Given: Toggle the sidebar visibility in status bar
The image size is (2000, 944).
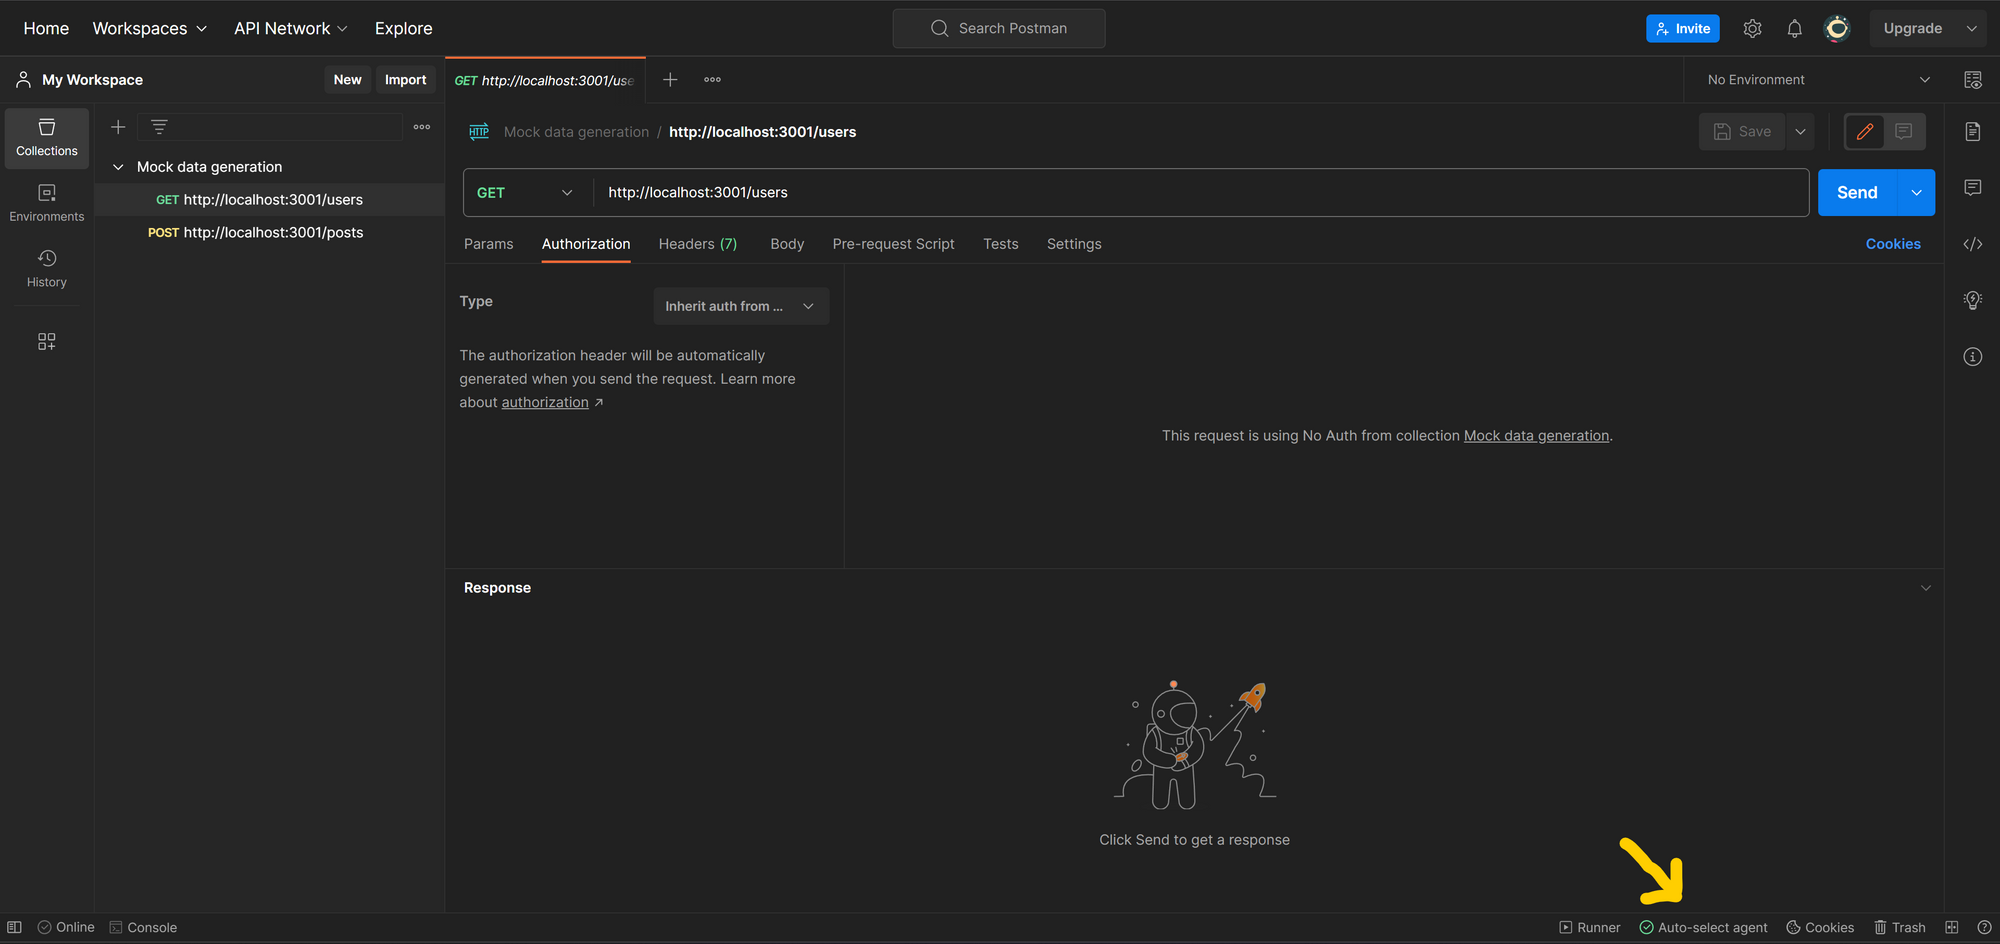Looking at the screenshot, I should tap(14, 927).
